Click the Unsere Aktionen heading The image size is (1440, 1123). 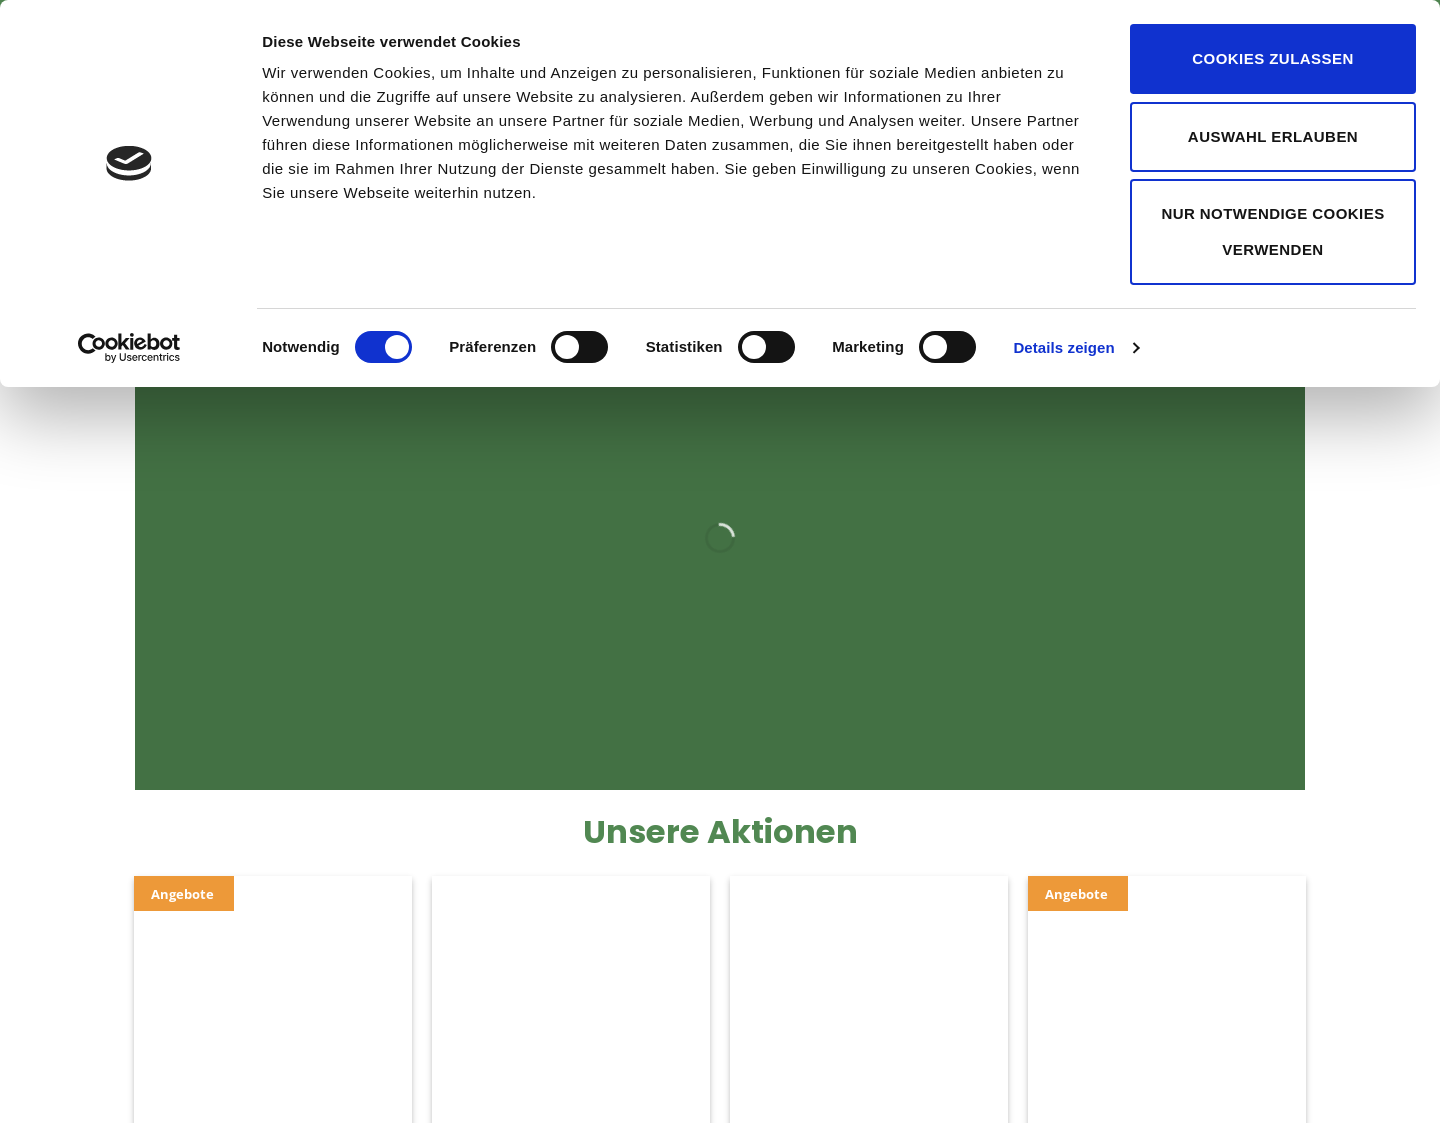coord(720,832)
